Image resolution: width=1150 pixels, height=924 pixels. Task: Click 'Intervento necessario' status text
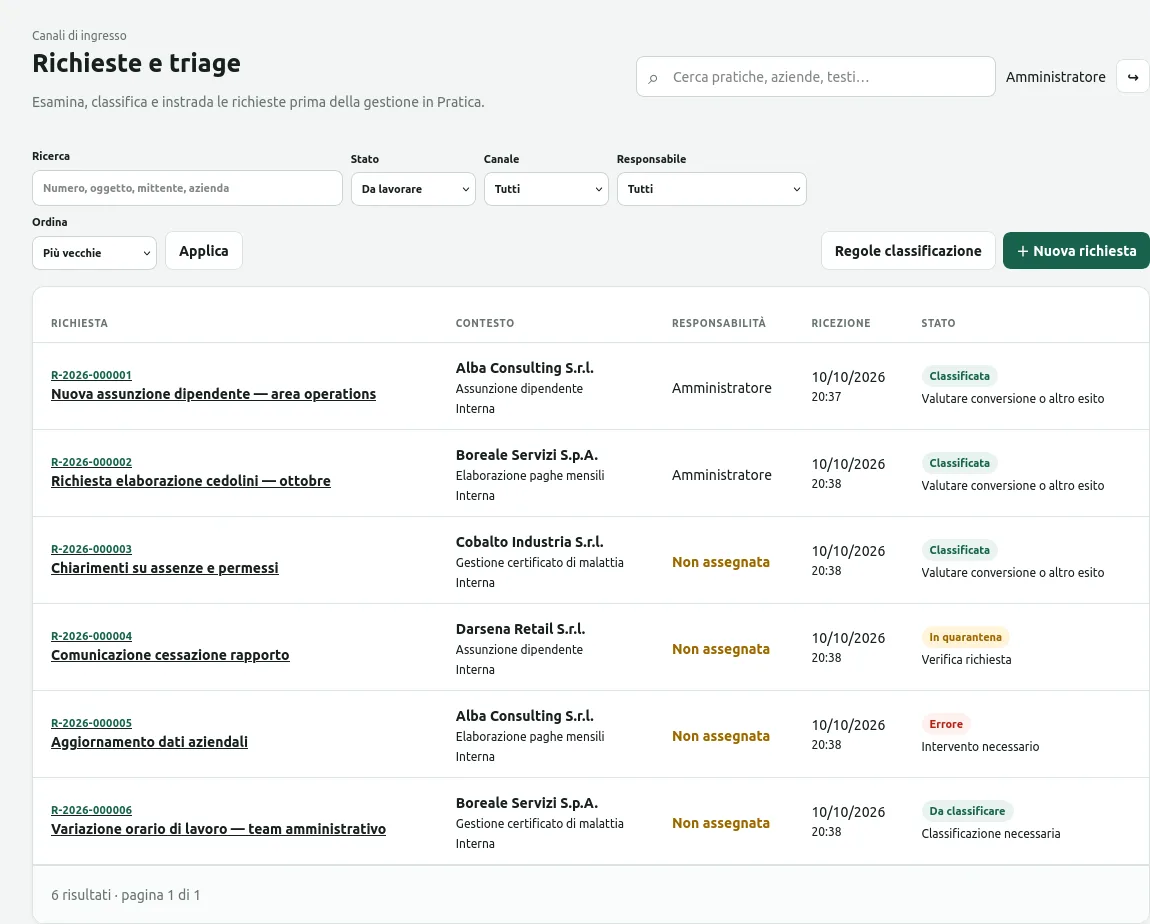(x=980, y=747)
